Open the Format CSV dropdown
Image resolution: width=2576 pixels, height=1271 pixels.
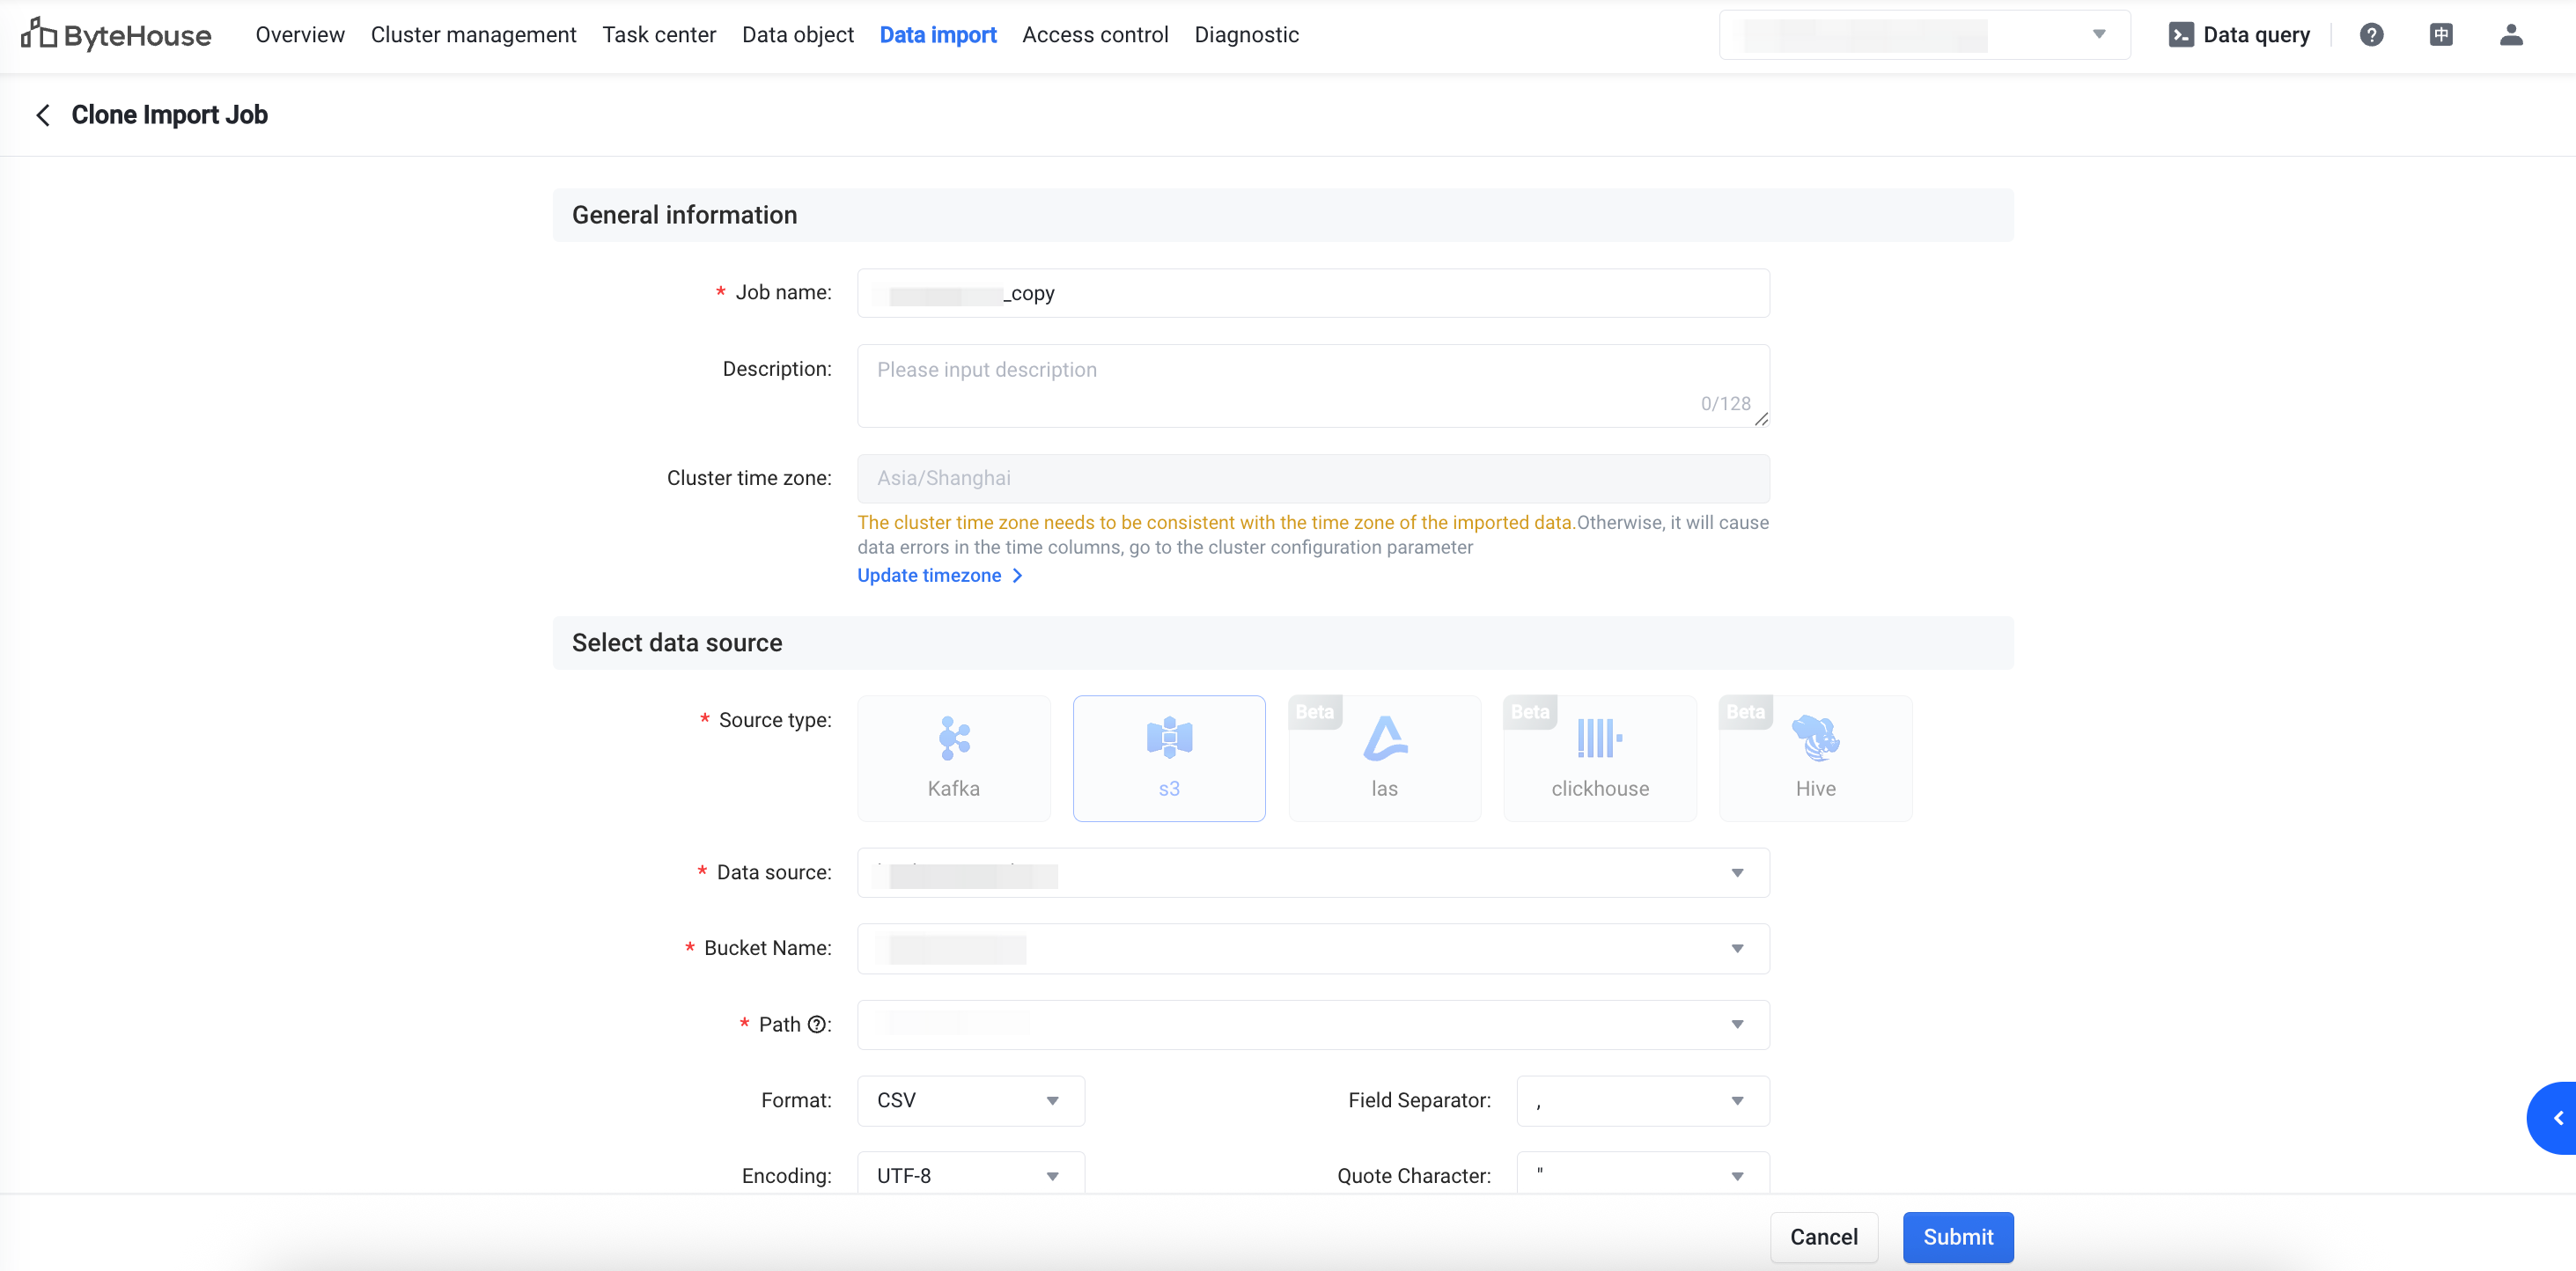pos(970,1100)
